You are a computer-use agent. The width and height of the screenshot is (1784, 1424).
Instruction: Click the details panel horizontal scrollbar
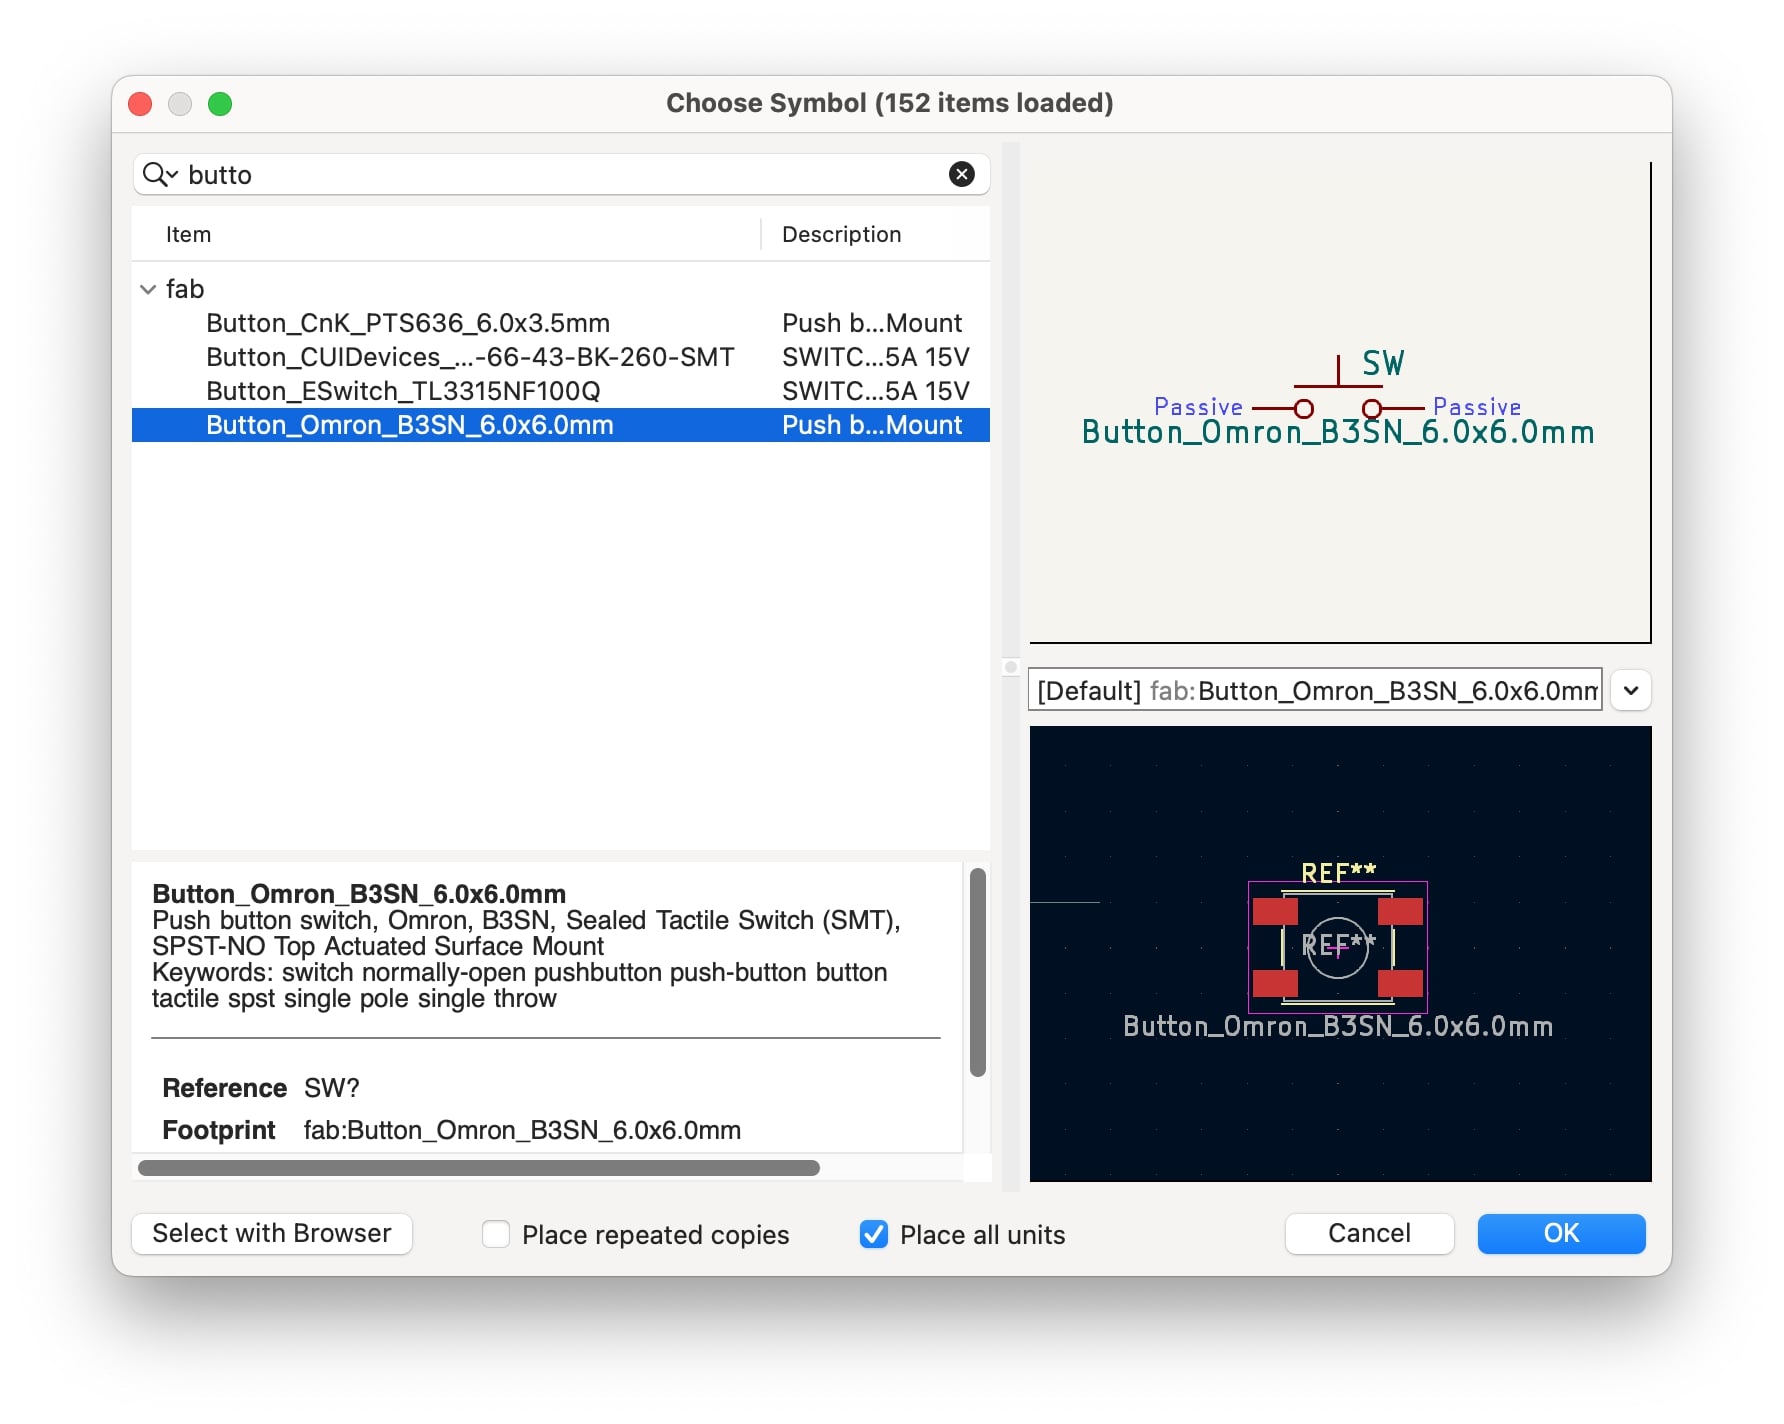point(479,1168)
